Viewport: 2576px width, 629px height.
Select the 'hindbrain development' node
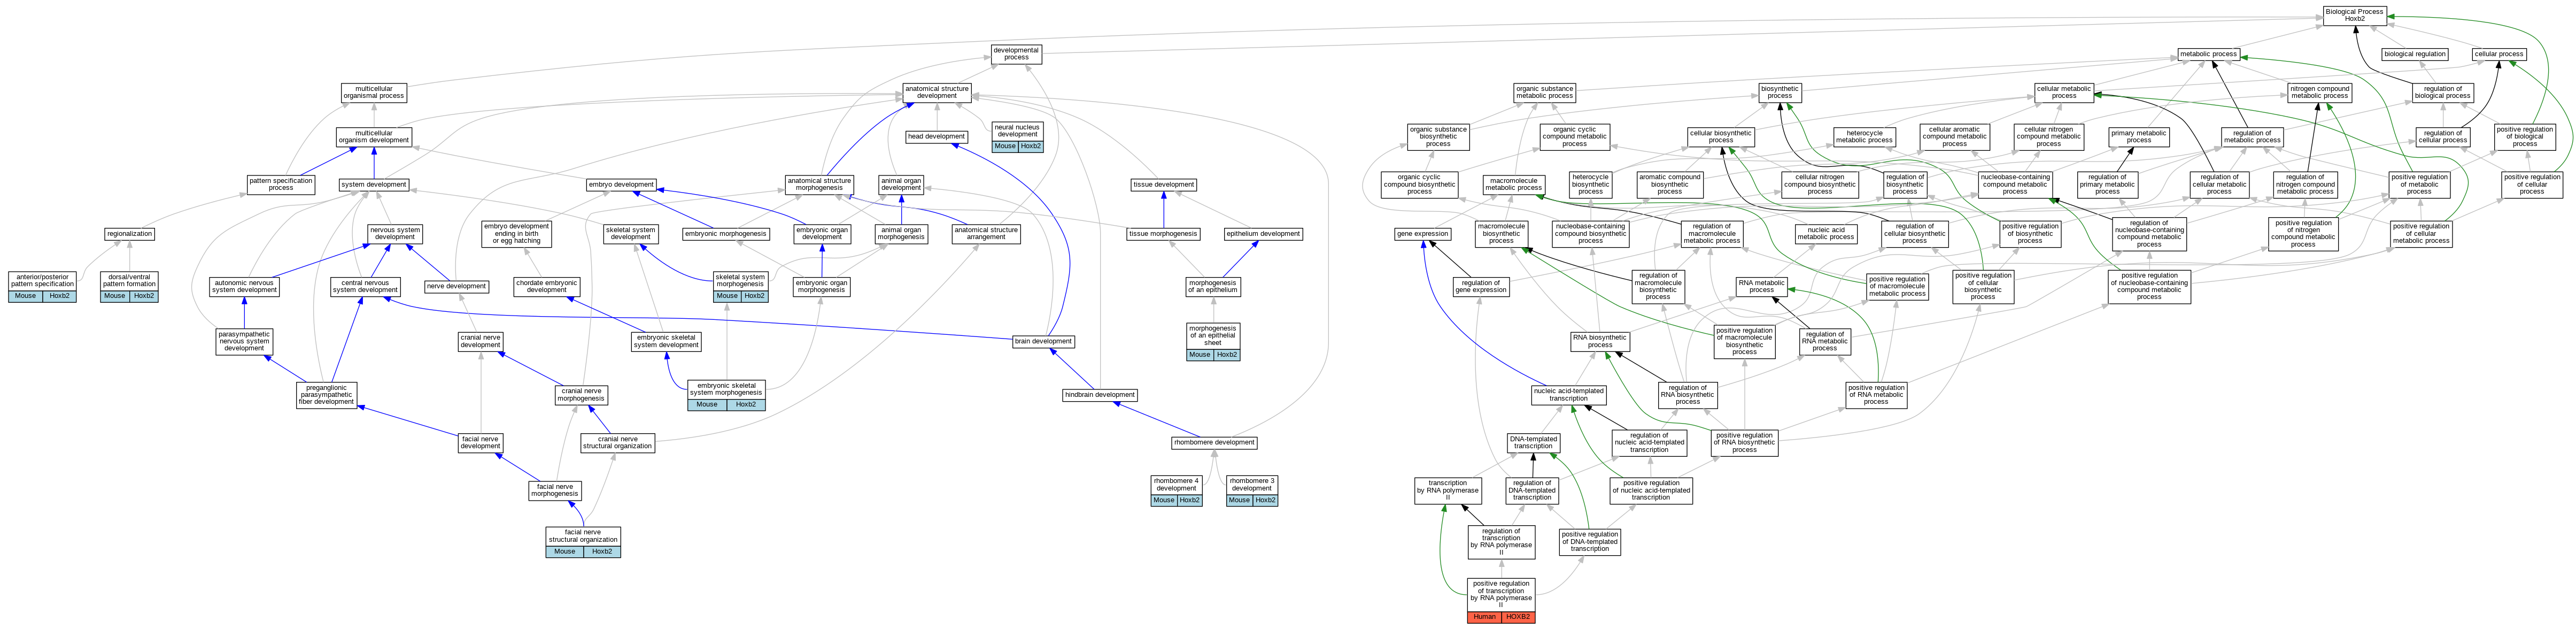pos(1099,395)
